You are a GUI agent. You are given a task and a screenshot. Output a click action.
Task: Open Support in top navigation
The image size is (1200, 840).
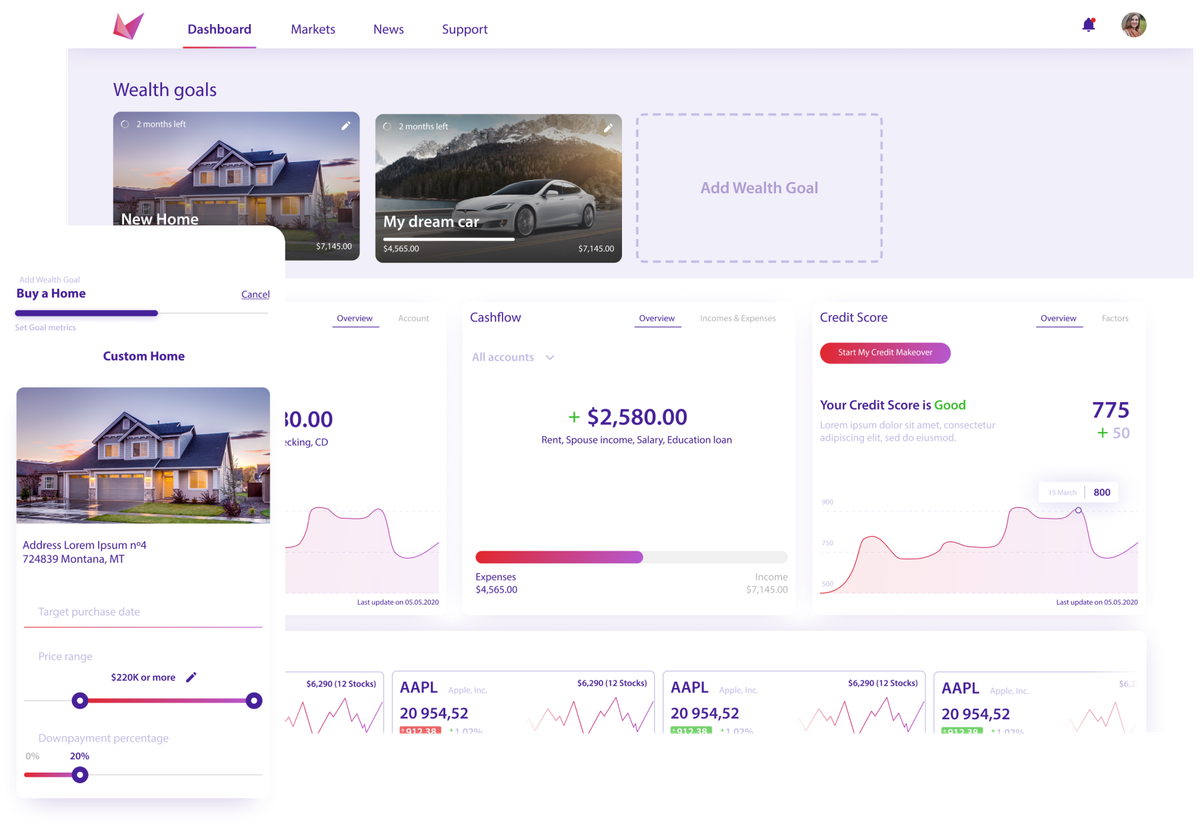click(x=465, y=29)
